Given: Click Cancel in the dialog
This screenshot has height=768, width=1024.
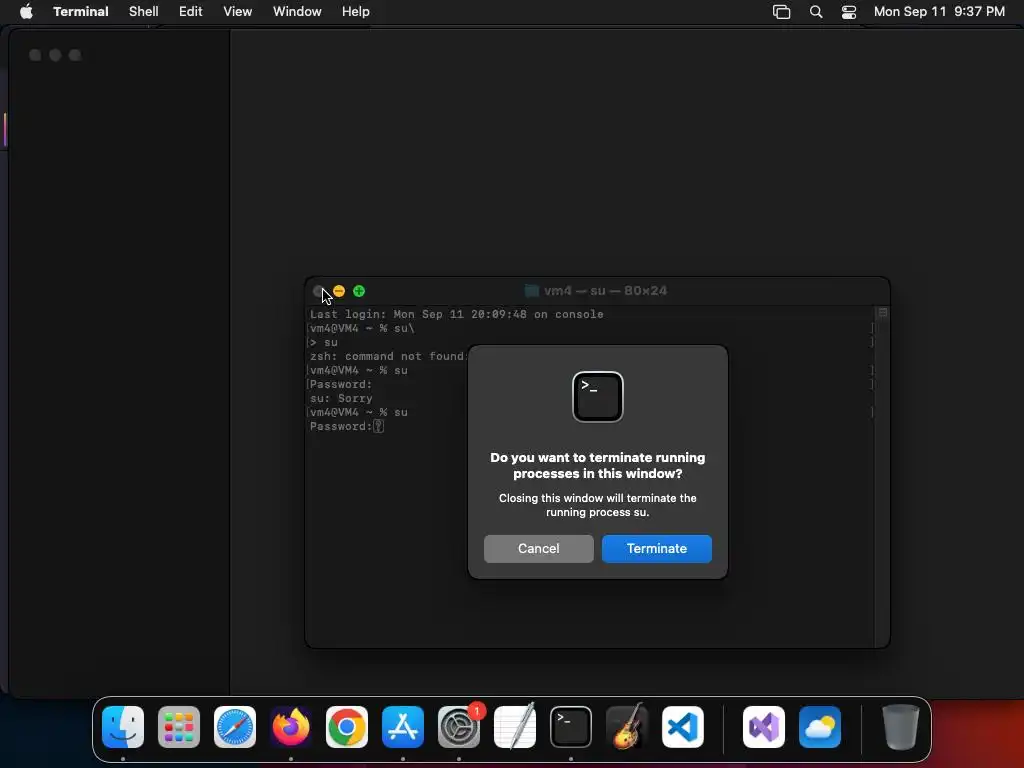Looking at the screenshot, I should point(538,549).
